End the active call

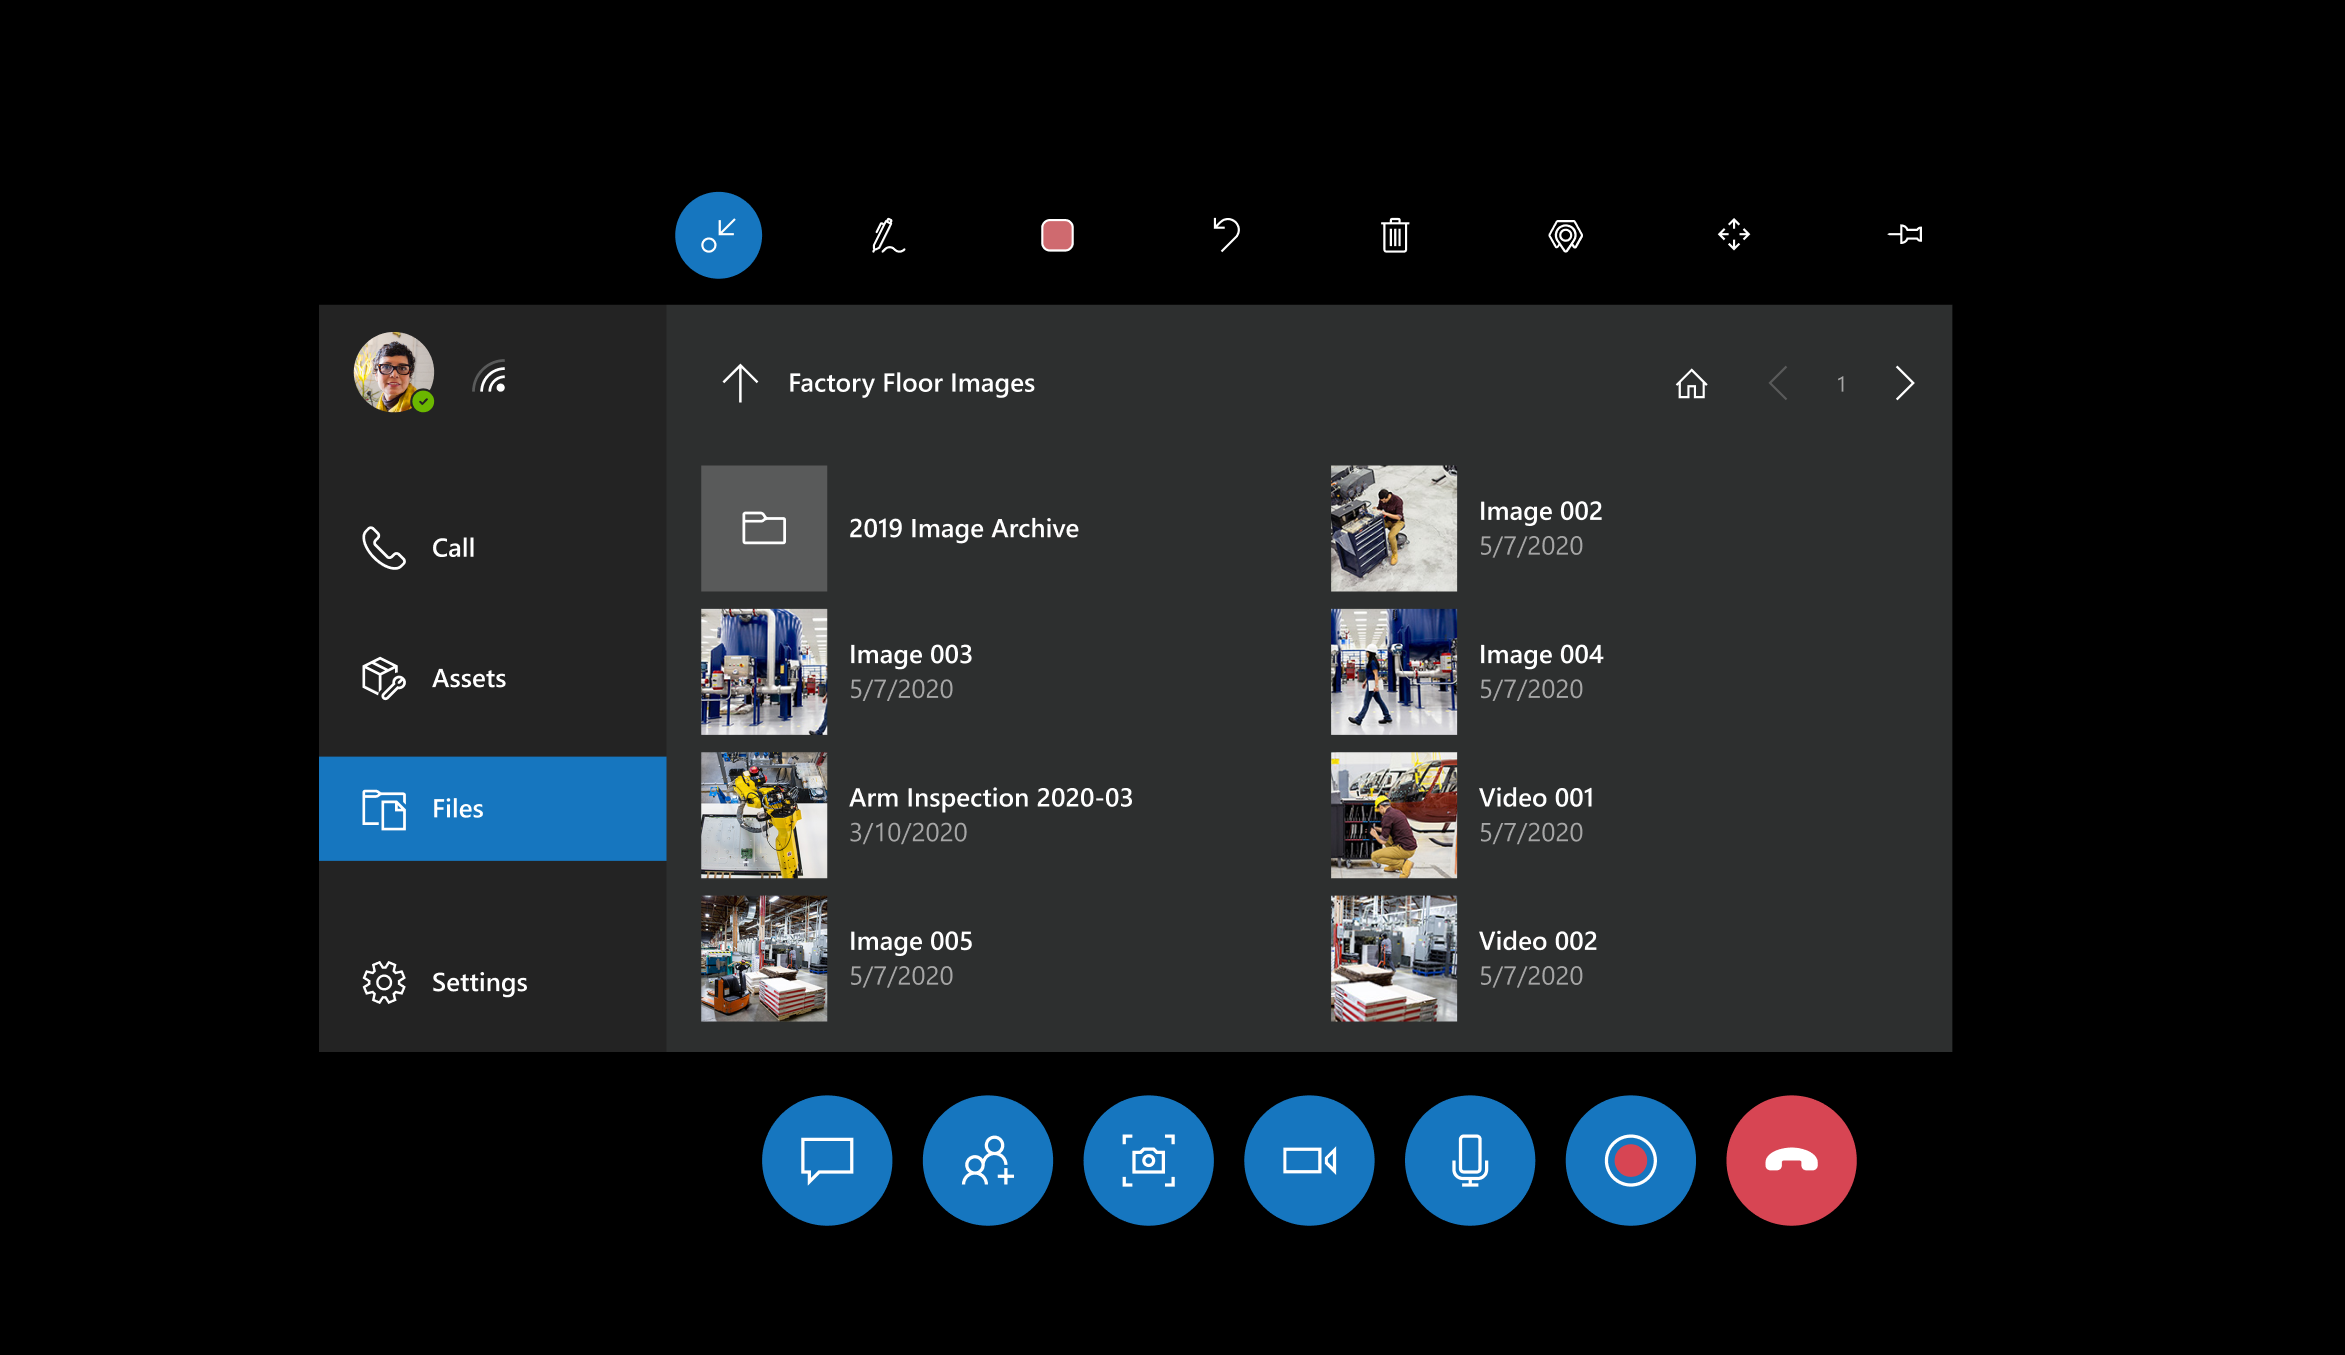coord(1793,1161)
